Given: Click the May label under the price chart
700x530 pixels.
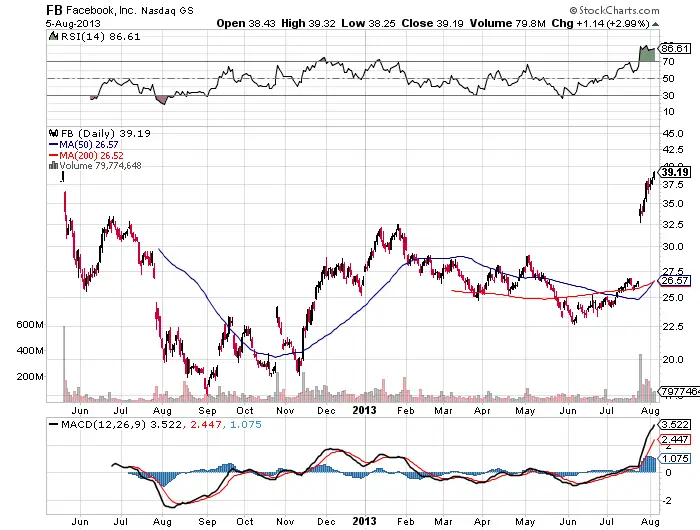Looking at the screenshot, I should pos(525,410).
